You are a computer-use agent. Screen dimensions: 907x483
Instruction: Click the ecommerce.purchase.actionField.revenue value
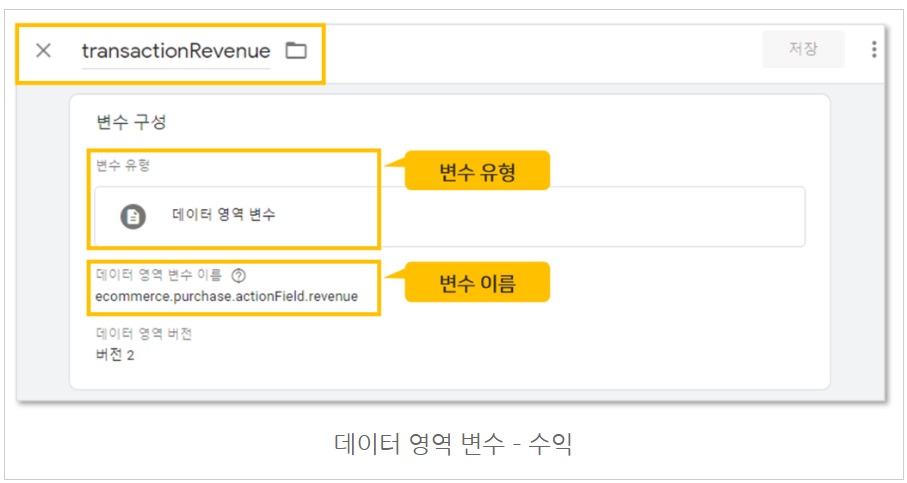pos(227,297)
